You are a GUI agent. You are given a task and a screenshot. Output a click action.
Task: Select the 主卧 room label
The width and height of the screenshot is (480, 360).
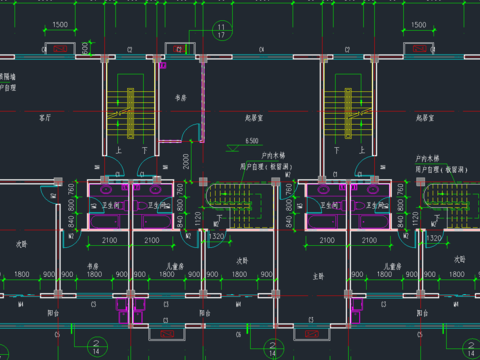coord(318,276)
